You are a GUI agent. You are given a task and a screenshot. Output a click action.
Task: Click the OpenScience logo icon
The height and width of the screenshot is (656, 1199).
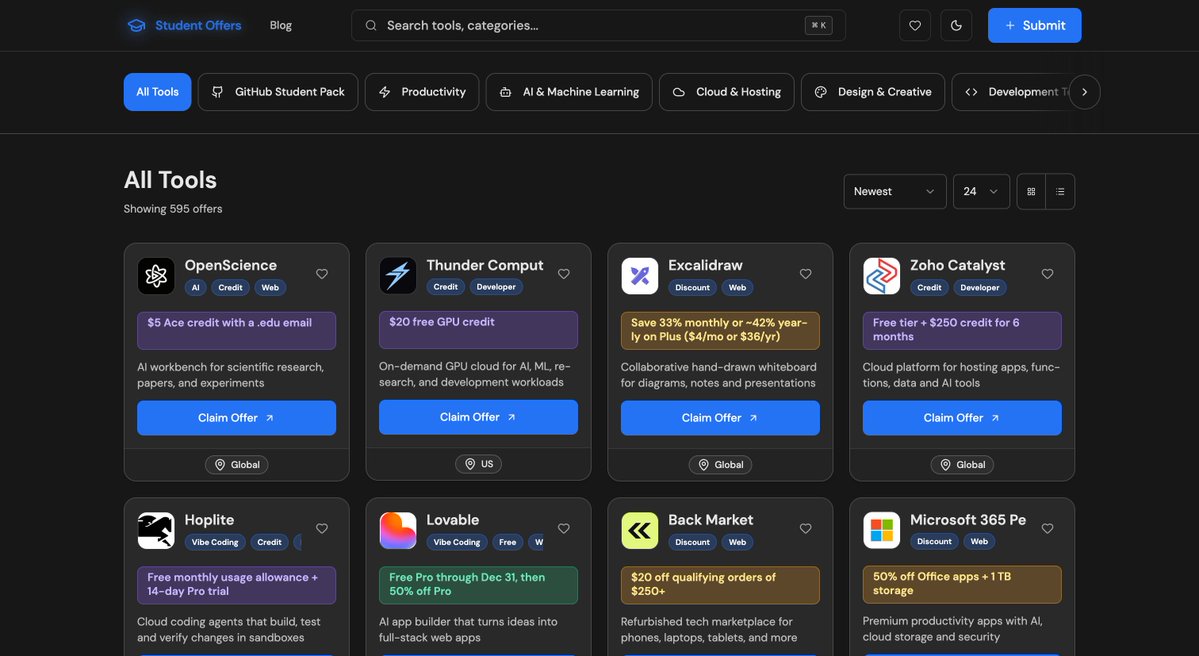pos(156,275)
